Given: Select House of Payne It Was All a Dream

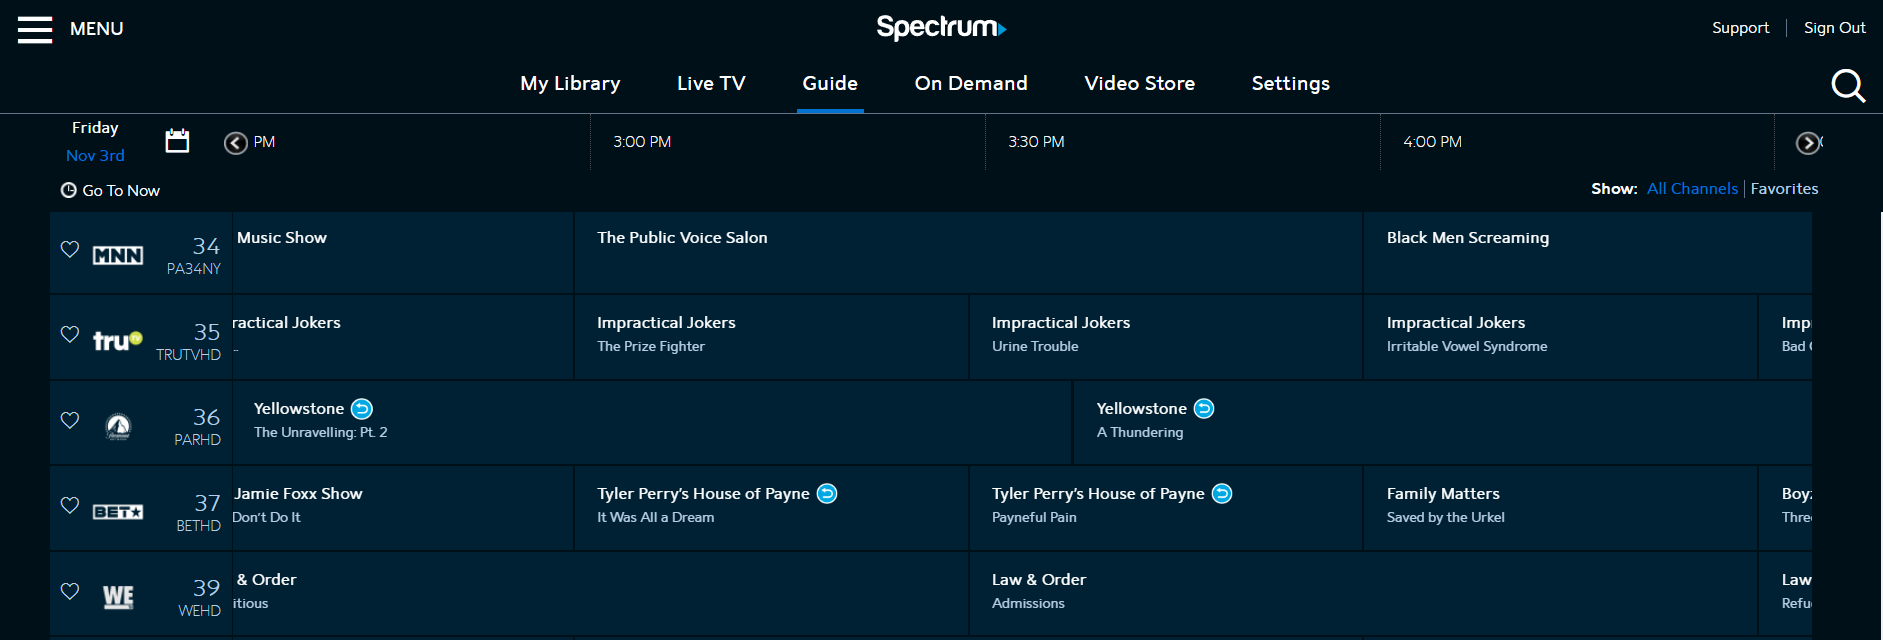Looking at the screenshot, I should [771, 508].
